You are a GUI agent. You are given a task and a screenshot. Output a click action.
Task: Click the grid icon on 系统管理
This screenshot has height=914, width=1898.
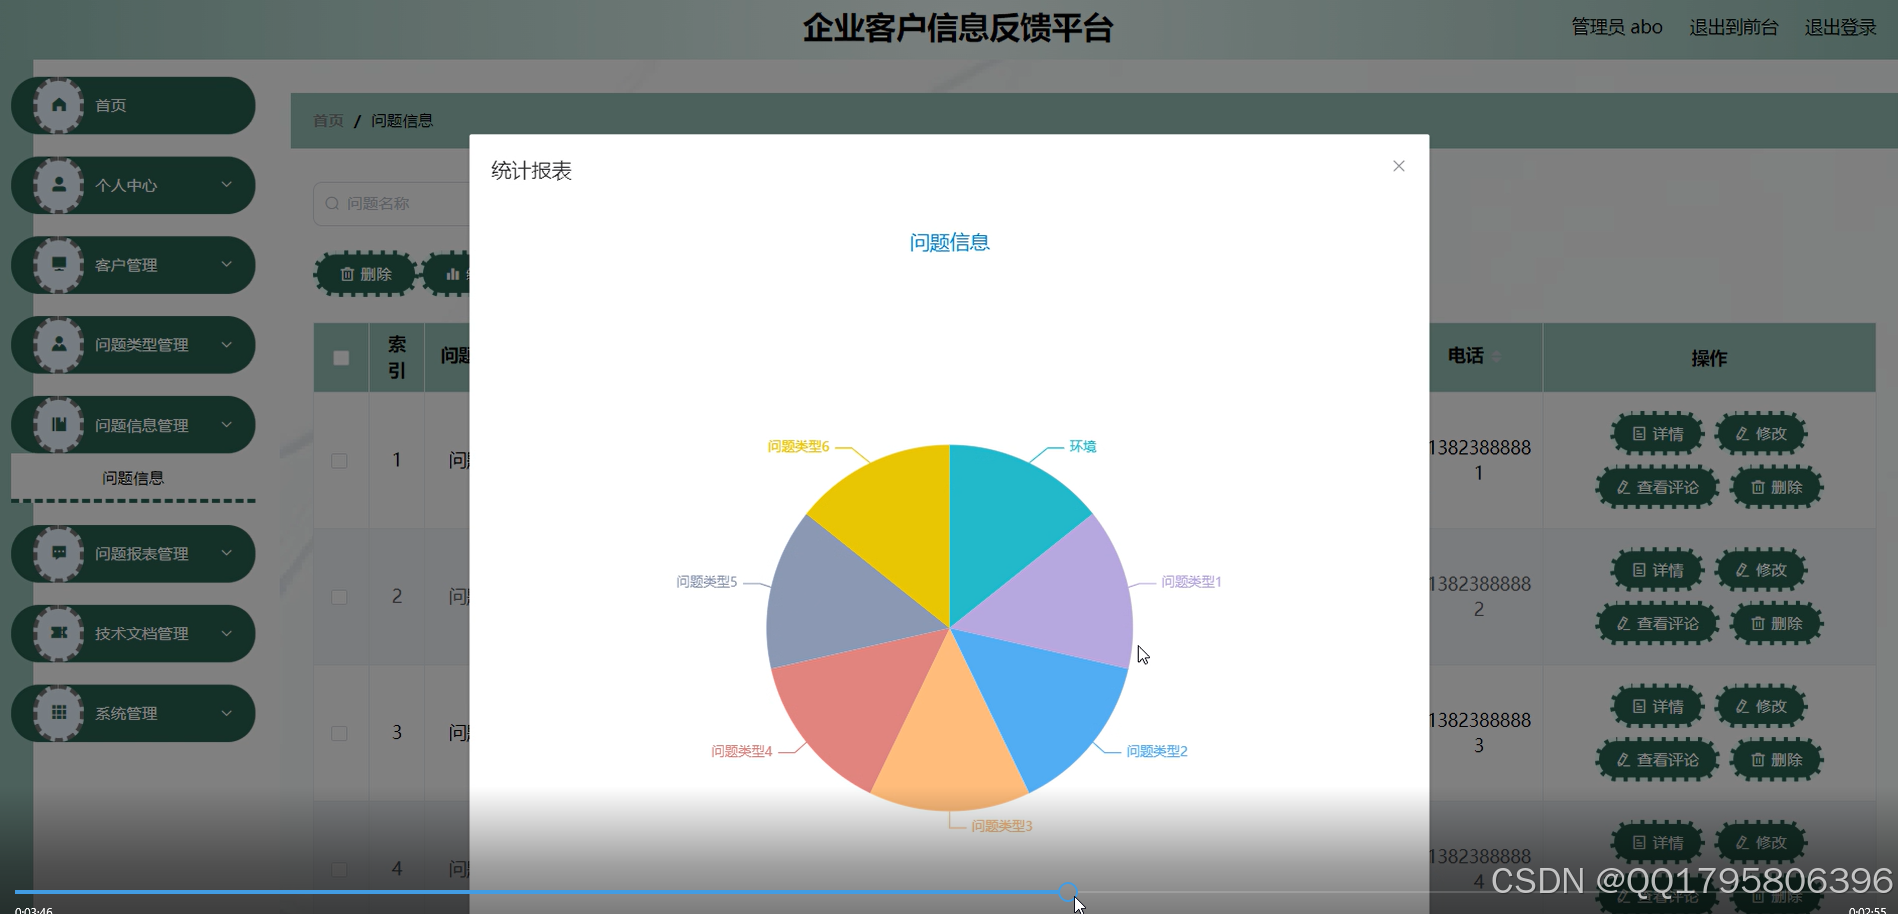(58, 712)
